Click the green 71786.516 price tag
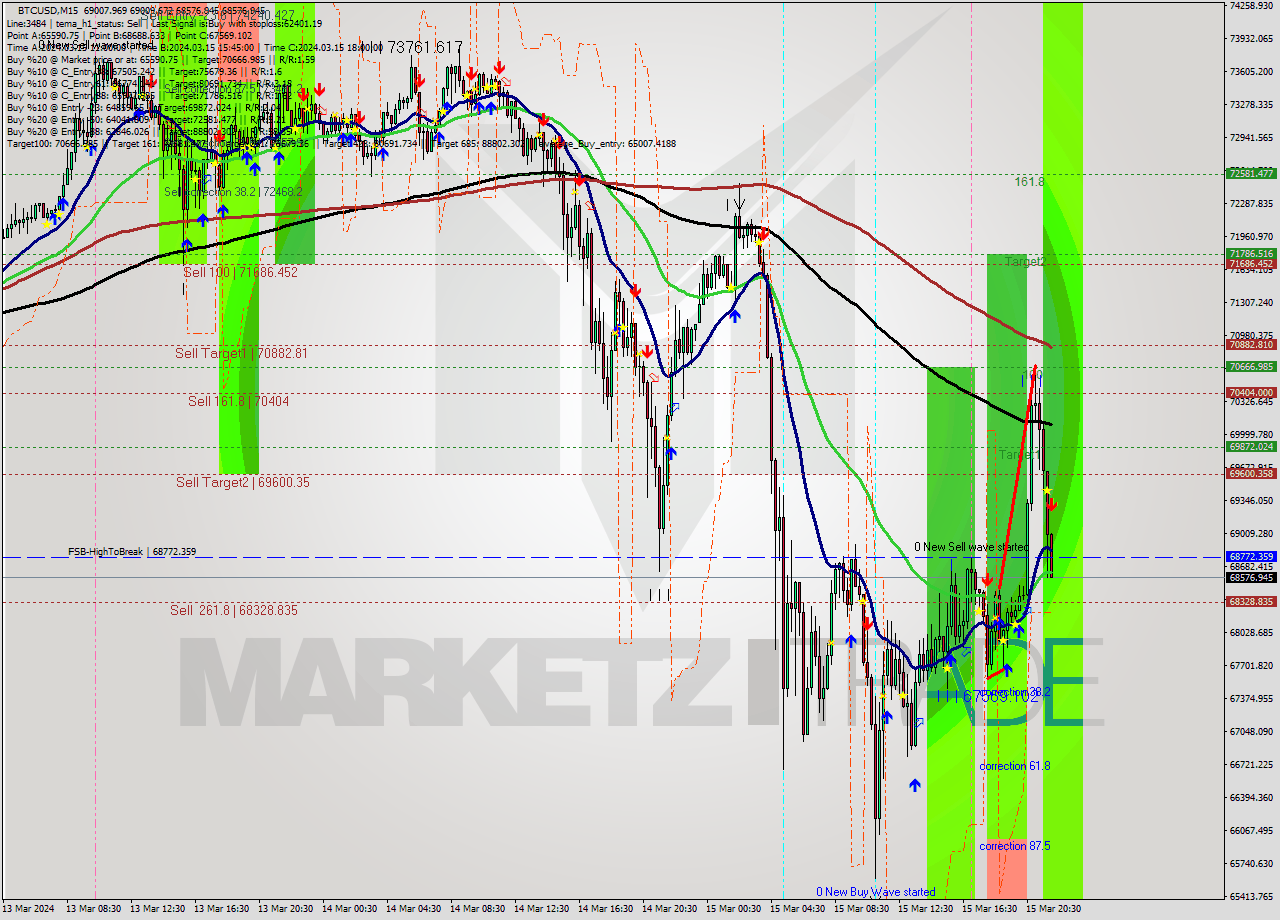Viewport: 1280px width, 920px height. click(1251, 254)
